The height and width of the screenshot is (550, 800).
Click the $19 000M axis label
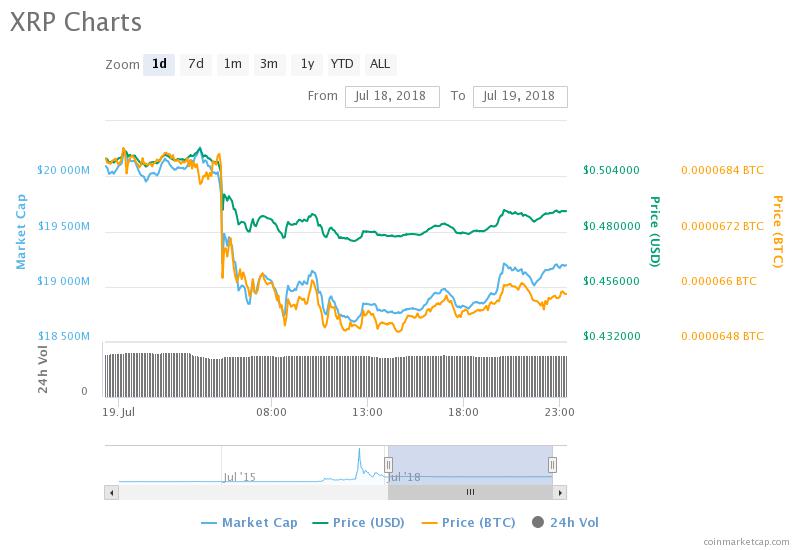coord(63,281)
